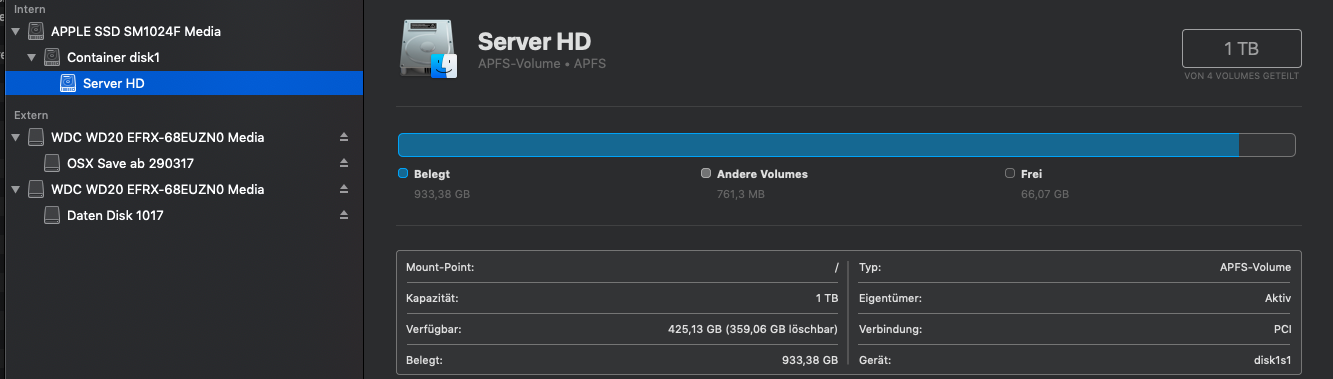
Task: Click the 66,07 GB Frei value
Action: tap(1045, 194)
